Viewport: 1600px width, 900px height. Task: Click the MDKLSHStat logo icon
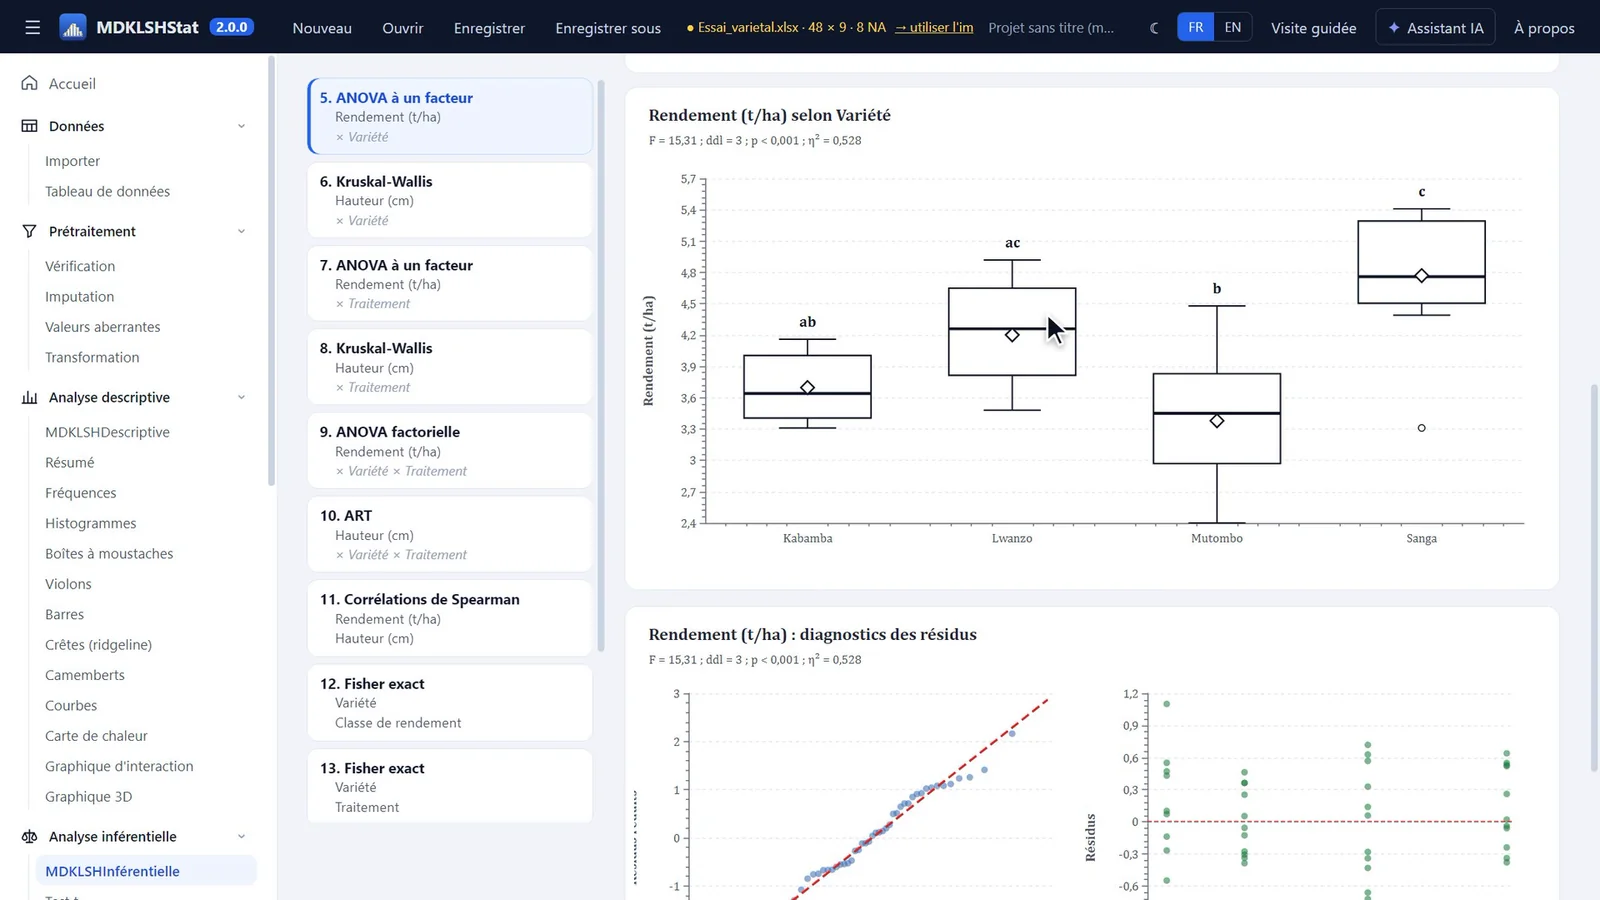pyautogui.click(x=73, y=27)
